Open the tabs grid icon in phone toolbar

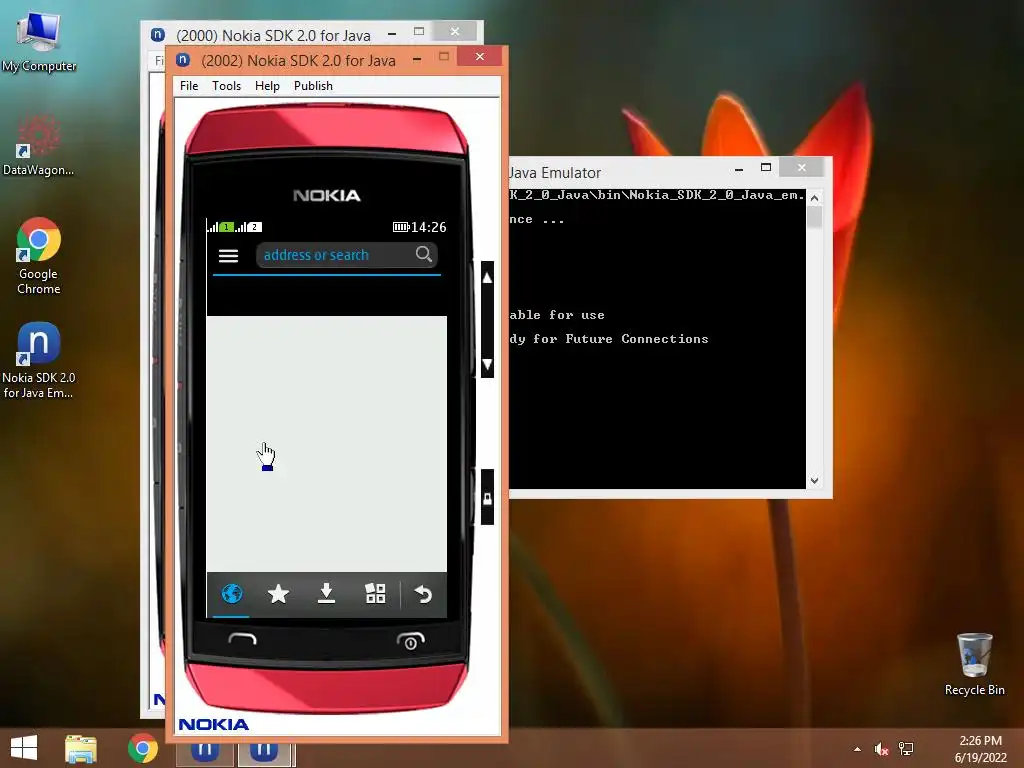[x=375, y=594]
